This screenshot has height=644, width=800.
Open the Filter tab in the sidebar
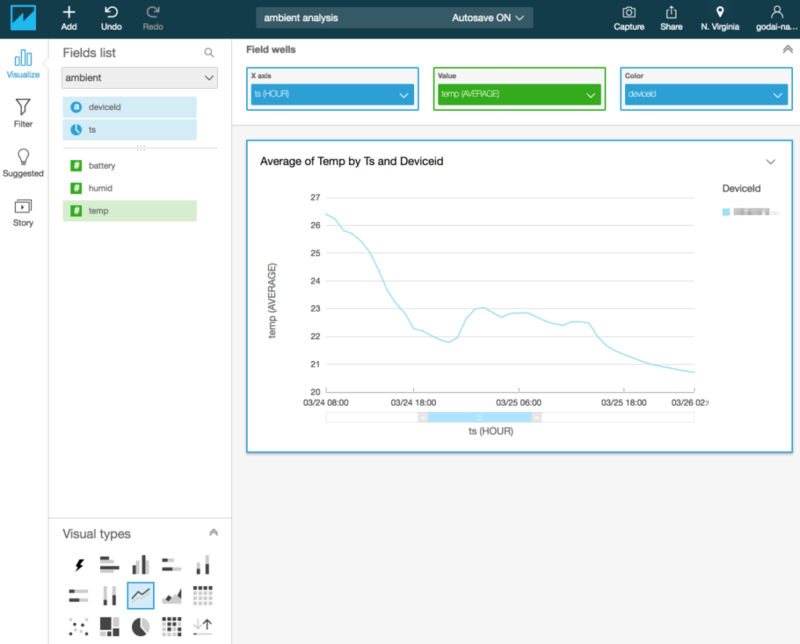point(23,113)
